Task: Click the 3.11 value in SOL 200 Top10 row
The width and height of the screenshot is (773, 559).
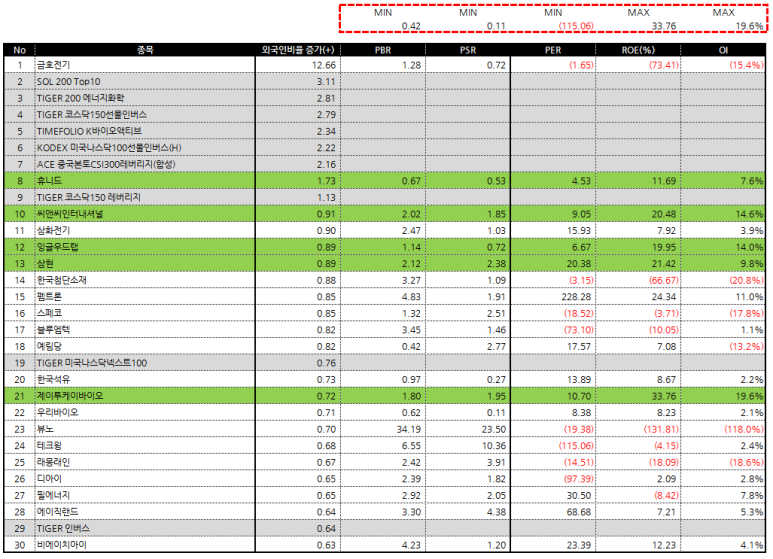Action: 326,82
